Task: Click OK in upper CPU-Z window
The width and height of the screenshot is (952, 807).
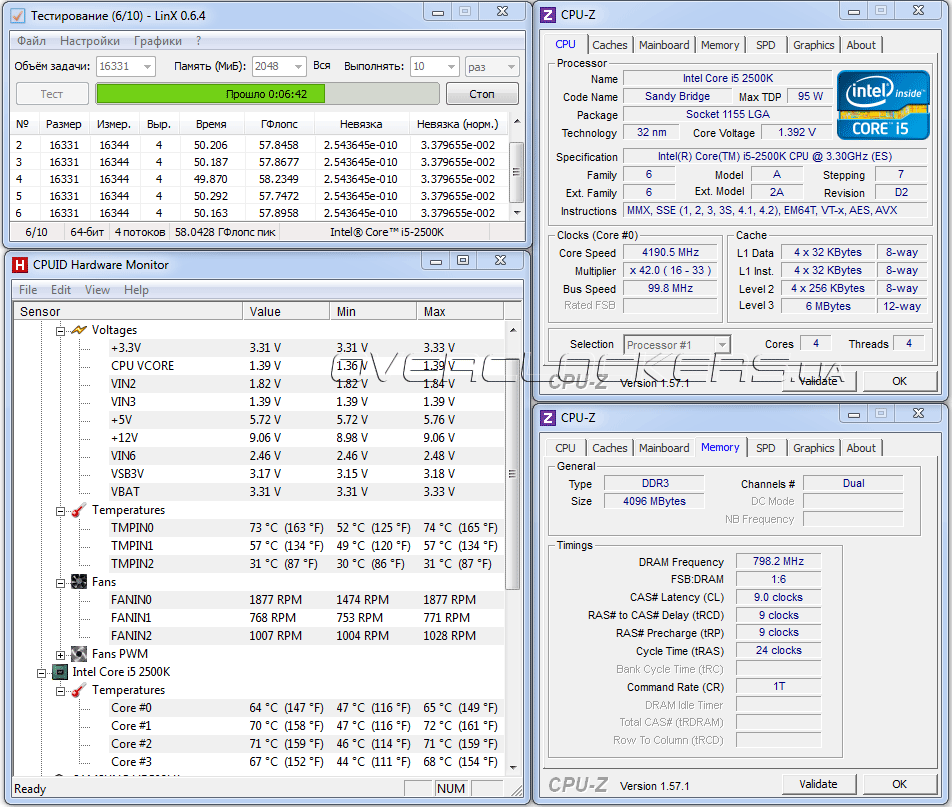Action: 900,381
